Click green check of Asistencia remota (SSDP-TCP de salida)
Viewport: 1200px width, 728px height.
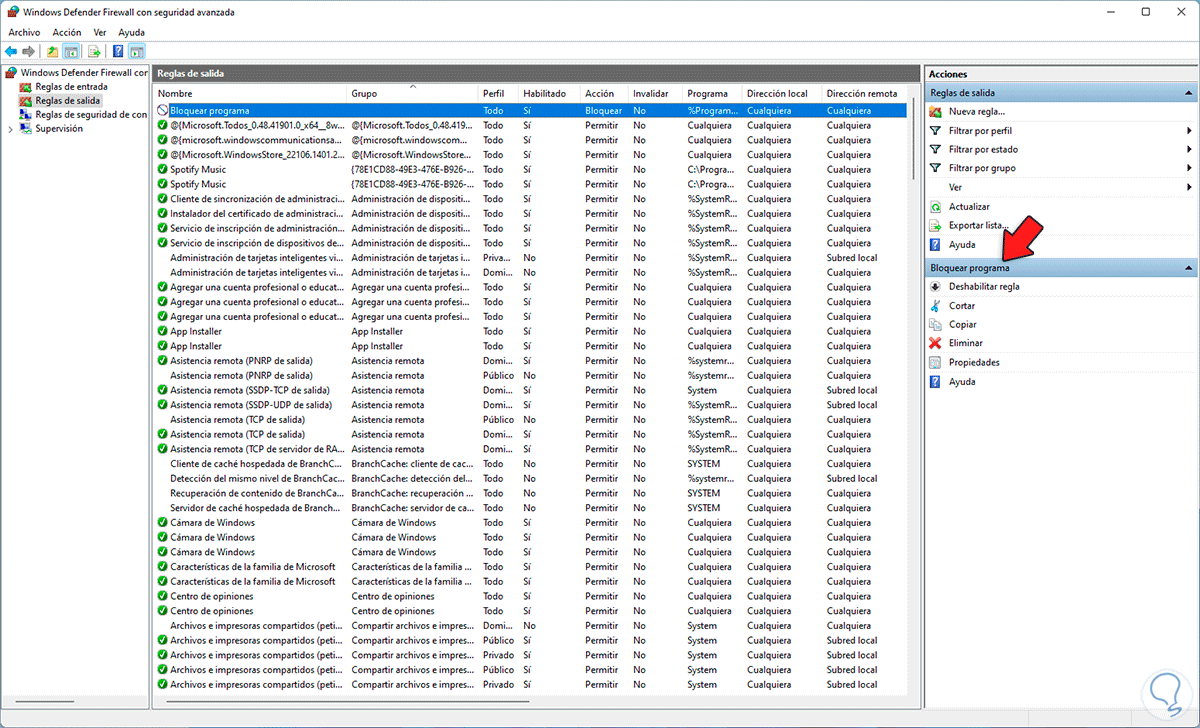163,390
